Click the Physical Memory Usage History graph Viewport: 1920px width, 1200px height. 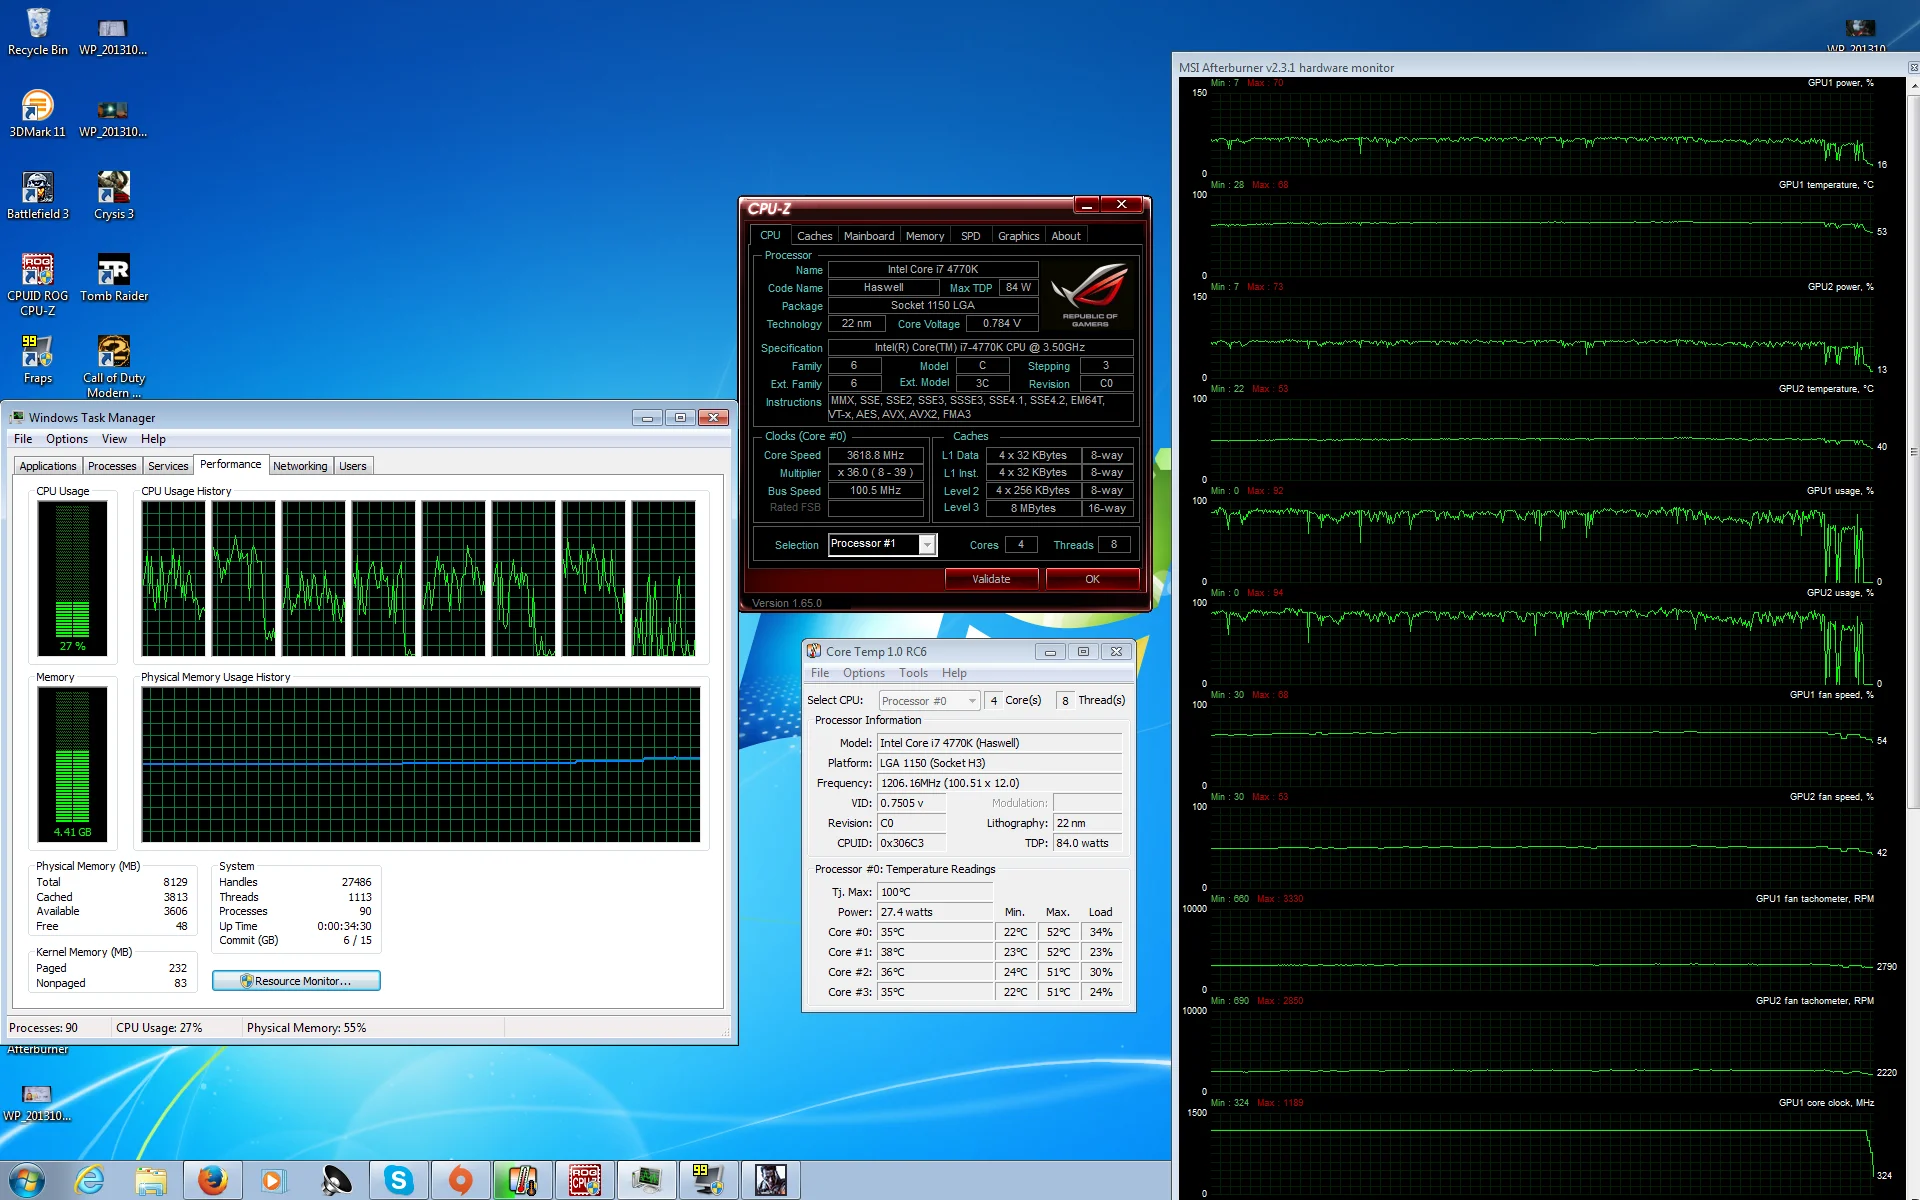coord(421,765)
